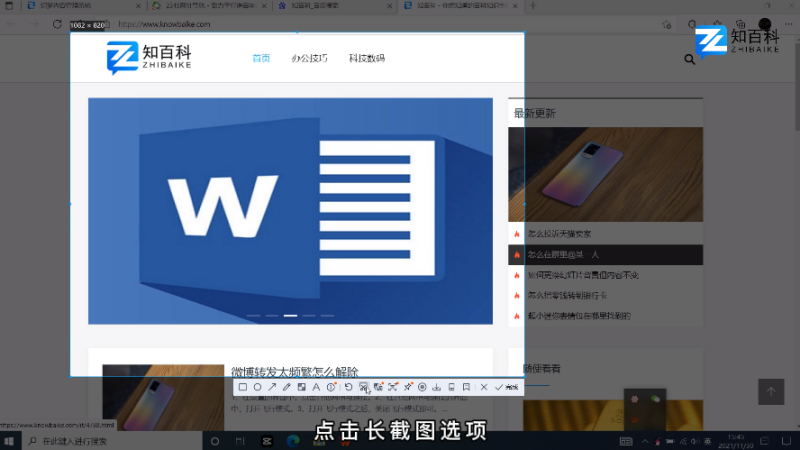800x450 pixels.
Task: Open the 首页 navigation item
Action: point(261,58)
